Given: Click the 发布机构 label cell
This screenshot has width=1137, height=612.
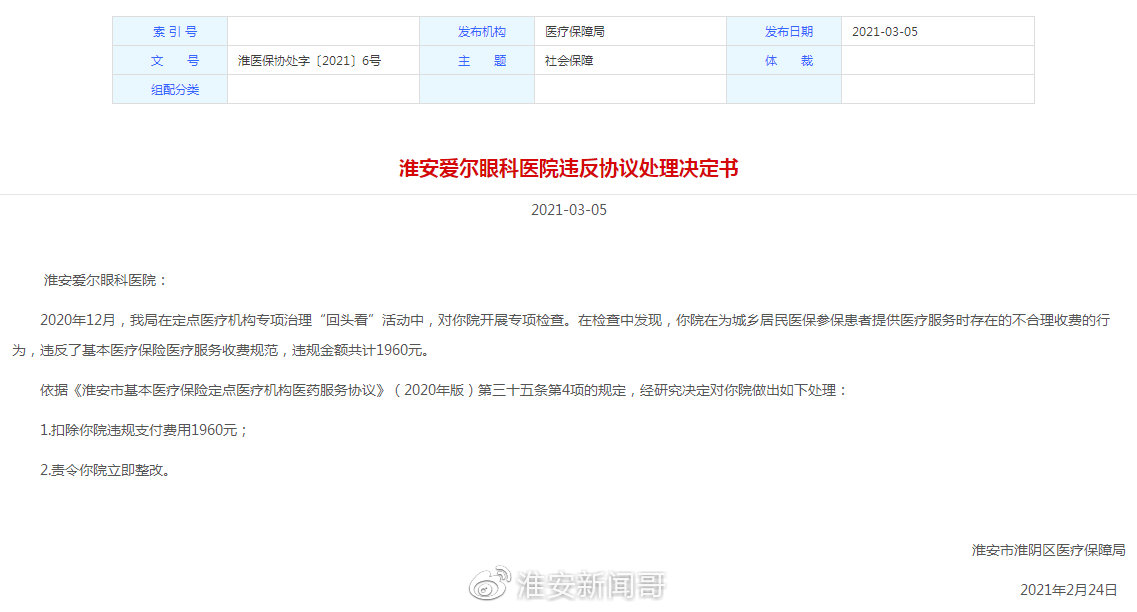Looking at the screenshot, I should click(477, 31).
